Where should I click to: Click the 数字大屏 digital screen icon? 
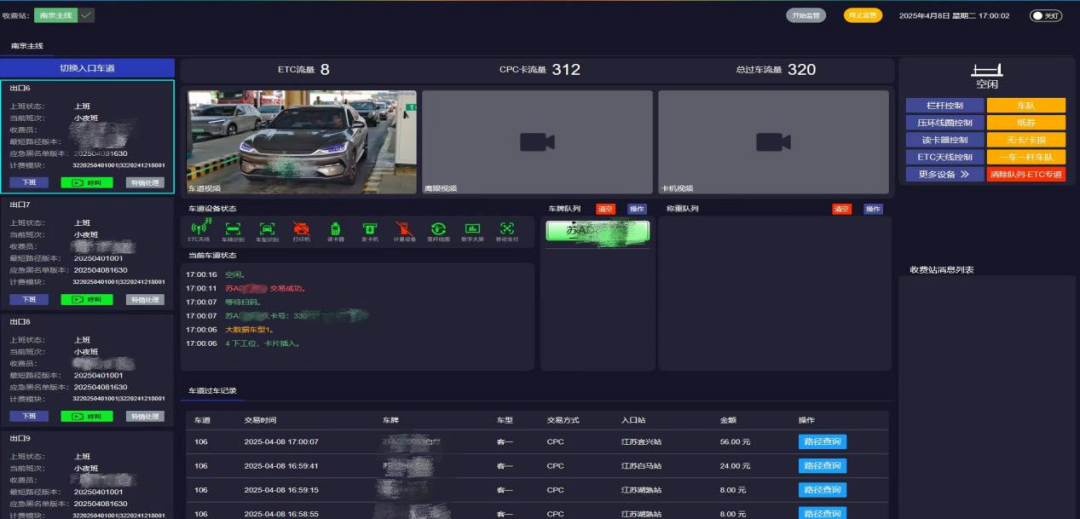(471, 230)
